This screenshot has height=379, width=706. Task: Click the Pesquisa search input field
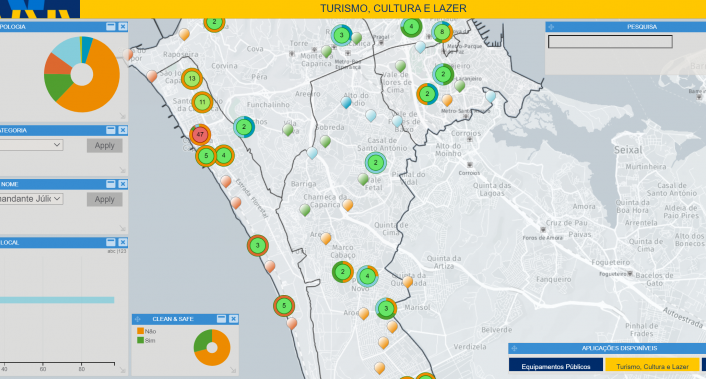tap(610, 42)
